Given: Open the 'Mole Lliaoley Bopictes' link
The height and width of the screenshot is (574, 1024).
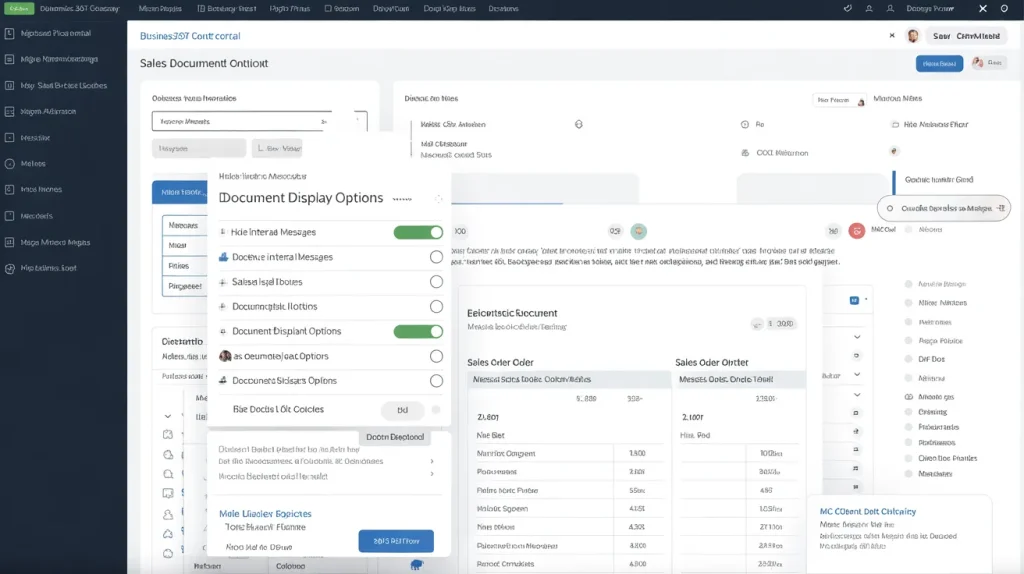Looking at the screenshot, I should tap(265, 514).
